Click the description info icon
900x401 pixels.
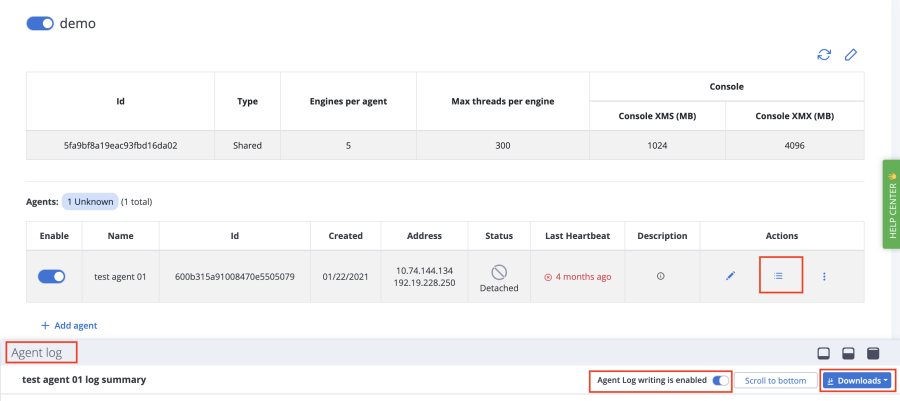[660, 276]
